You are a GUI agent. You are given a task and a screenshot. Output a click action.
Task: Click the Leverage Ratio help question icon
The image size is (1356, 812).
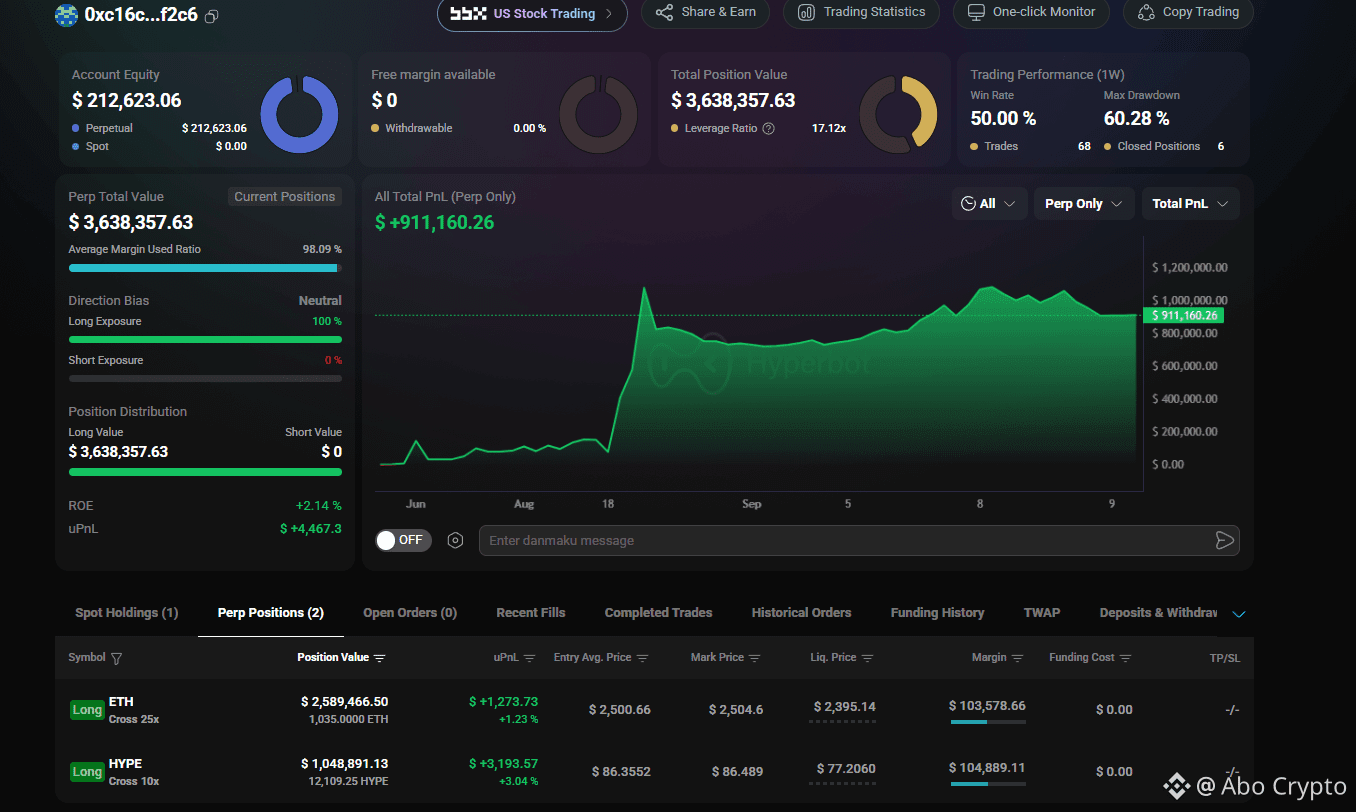tap(768, 128)
